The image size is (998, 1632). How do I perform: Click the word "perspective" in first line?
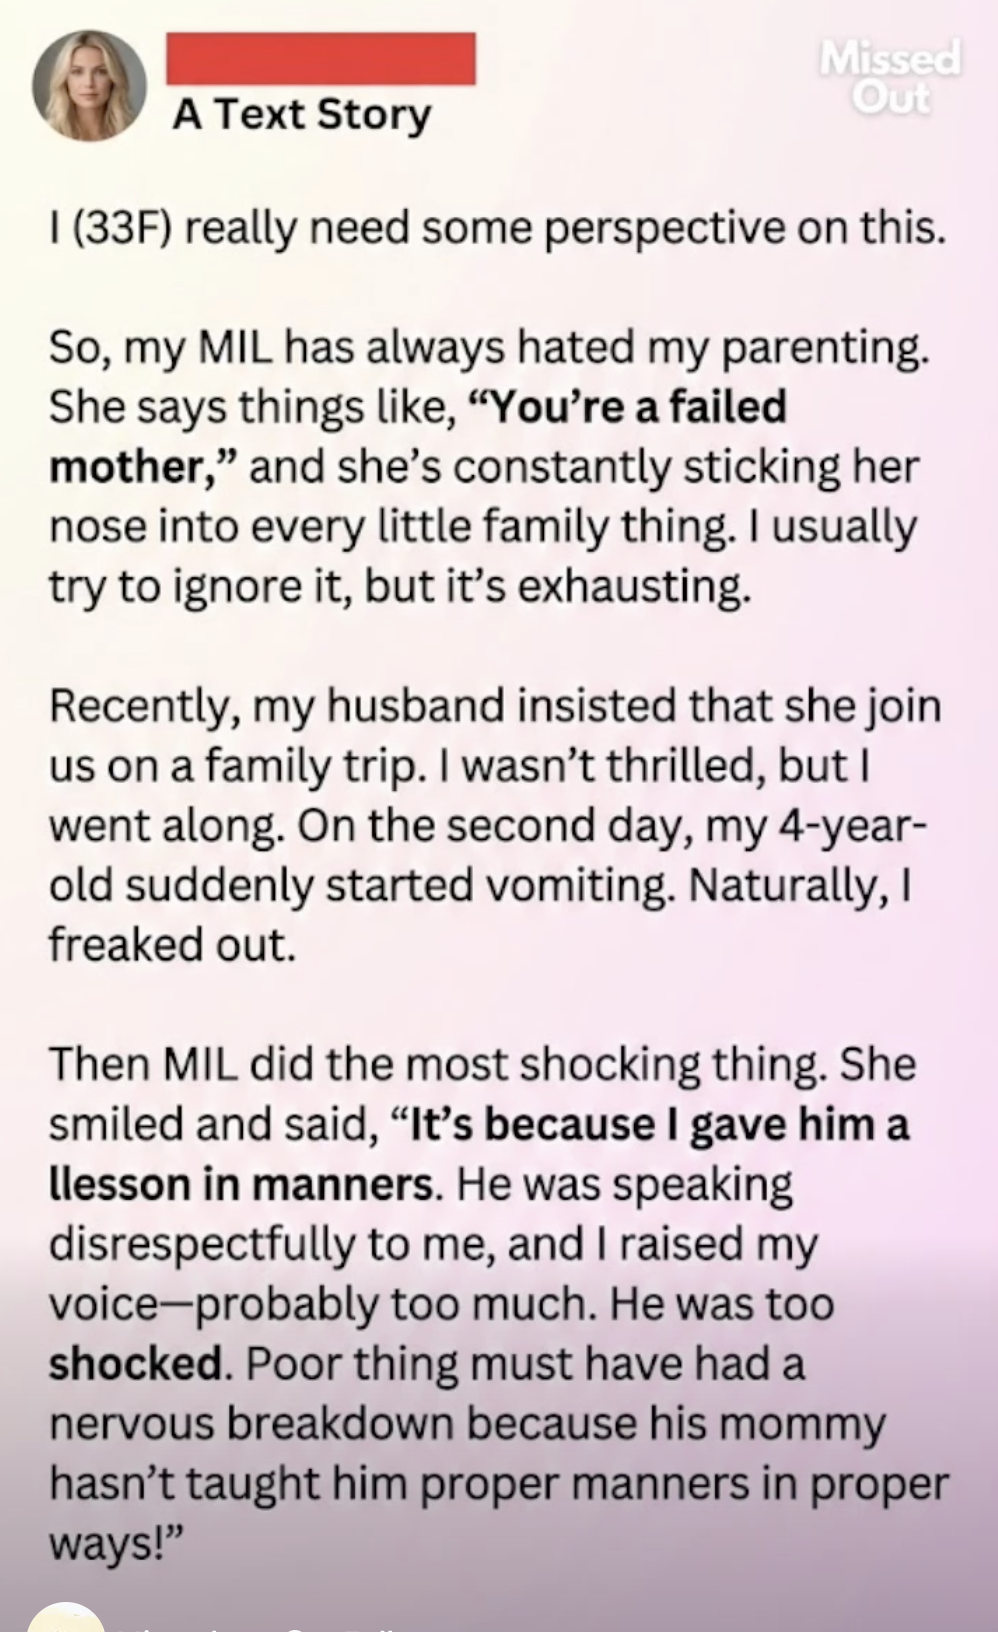[665, 229]
